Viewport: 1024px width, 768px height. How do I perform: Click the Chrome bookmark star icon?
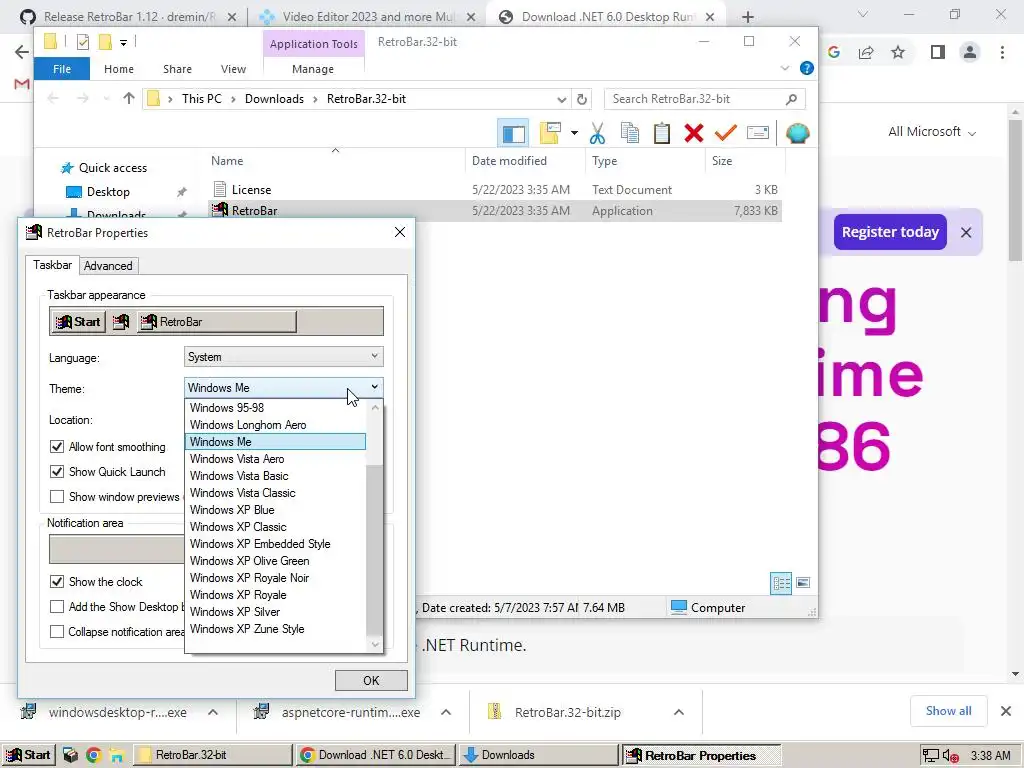(x=898, y=53)
